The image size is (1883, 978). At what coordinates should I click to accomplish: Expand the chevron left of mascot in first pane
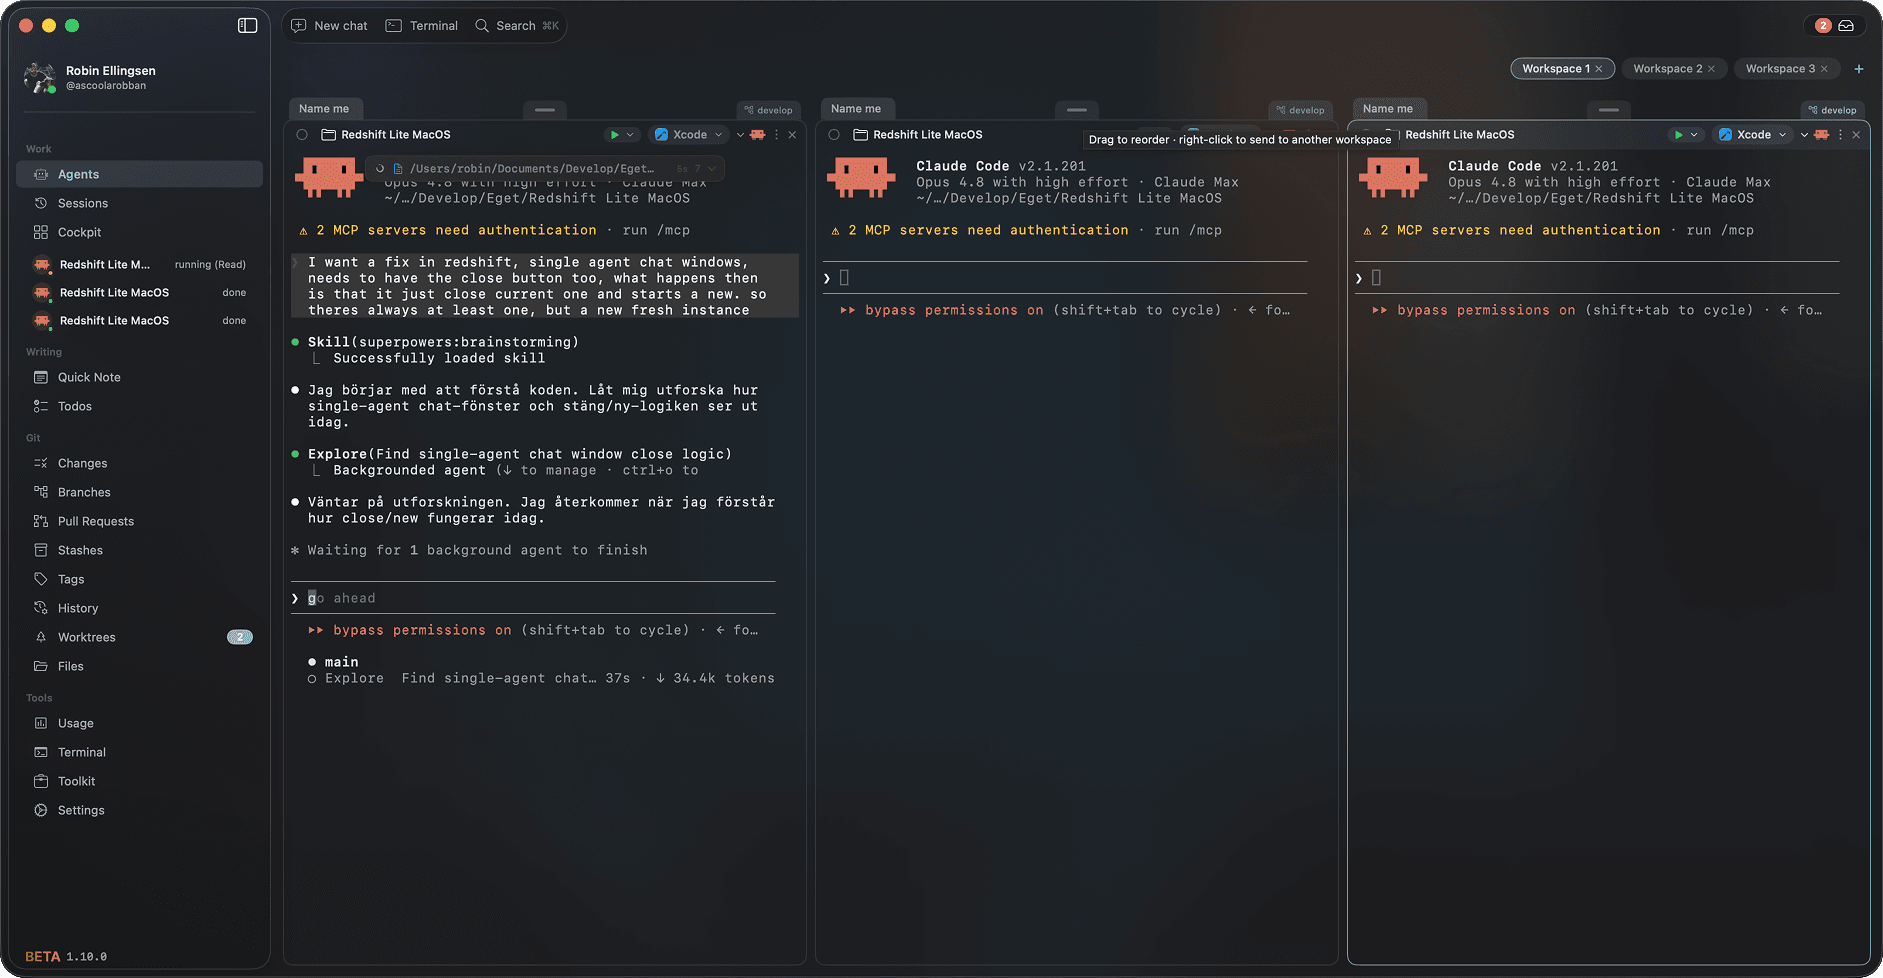[740, 135]
